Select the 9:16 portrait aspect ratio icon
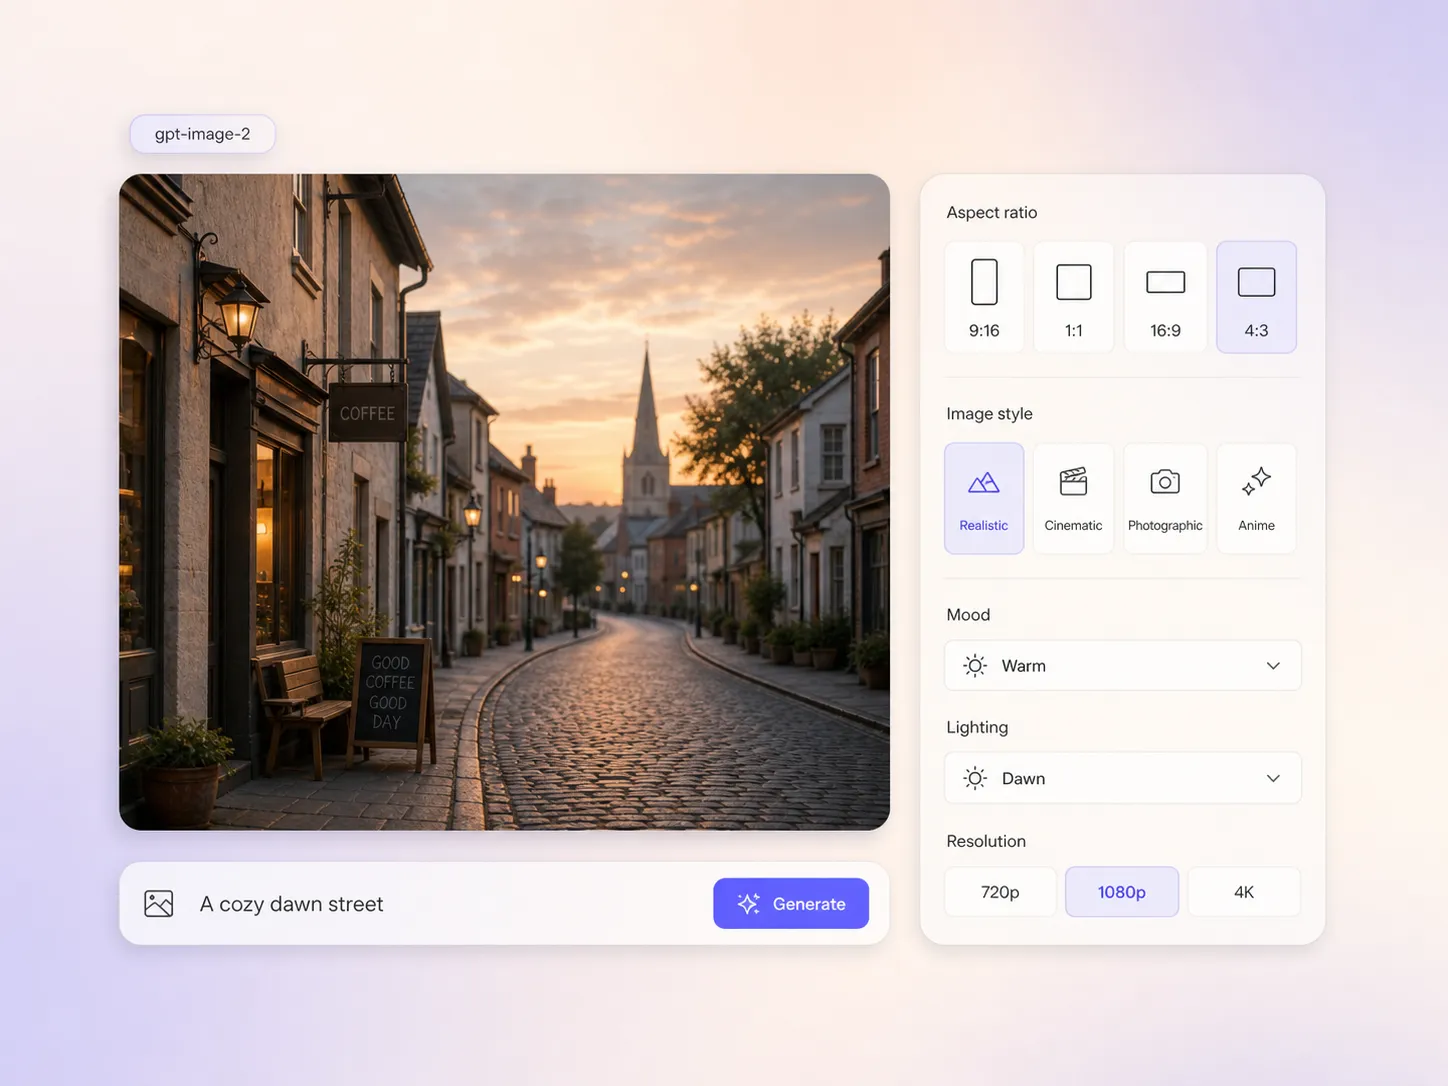The width and height of the screenshot is (1448, 1086). pos(984,282)
